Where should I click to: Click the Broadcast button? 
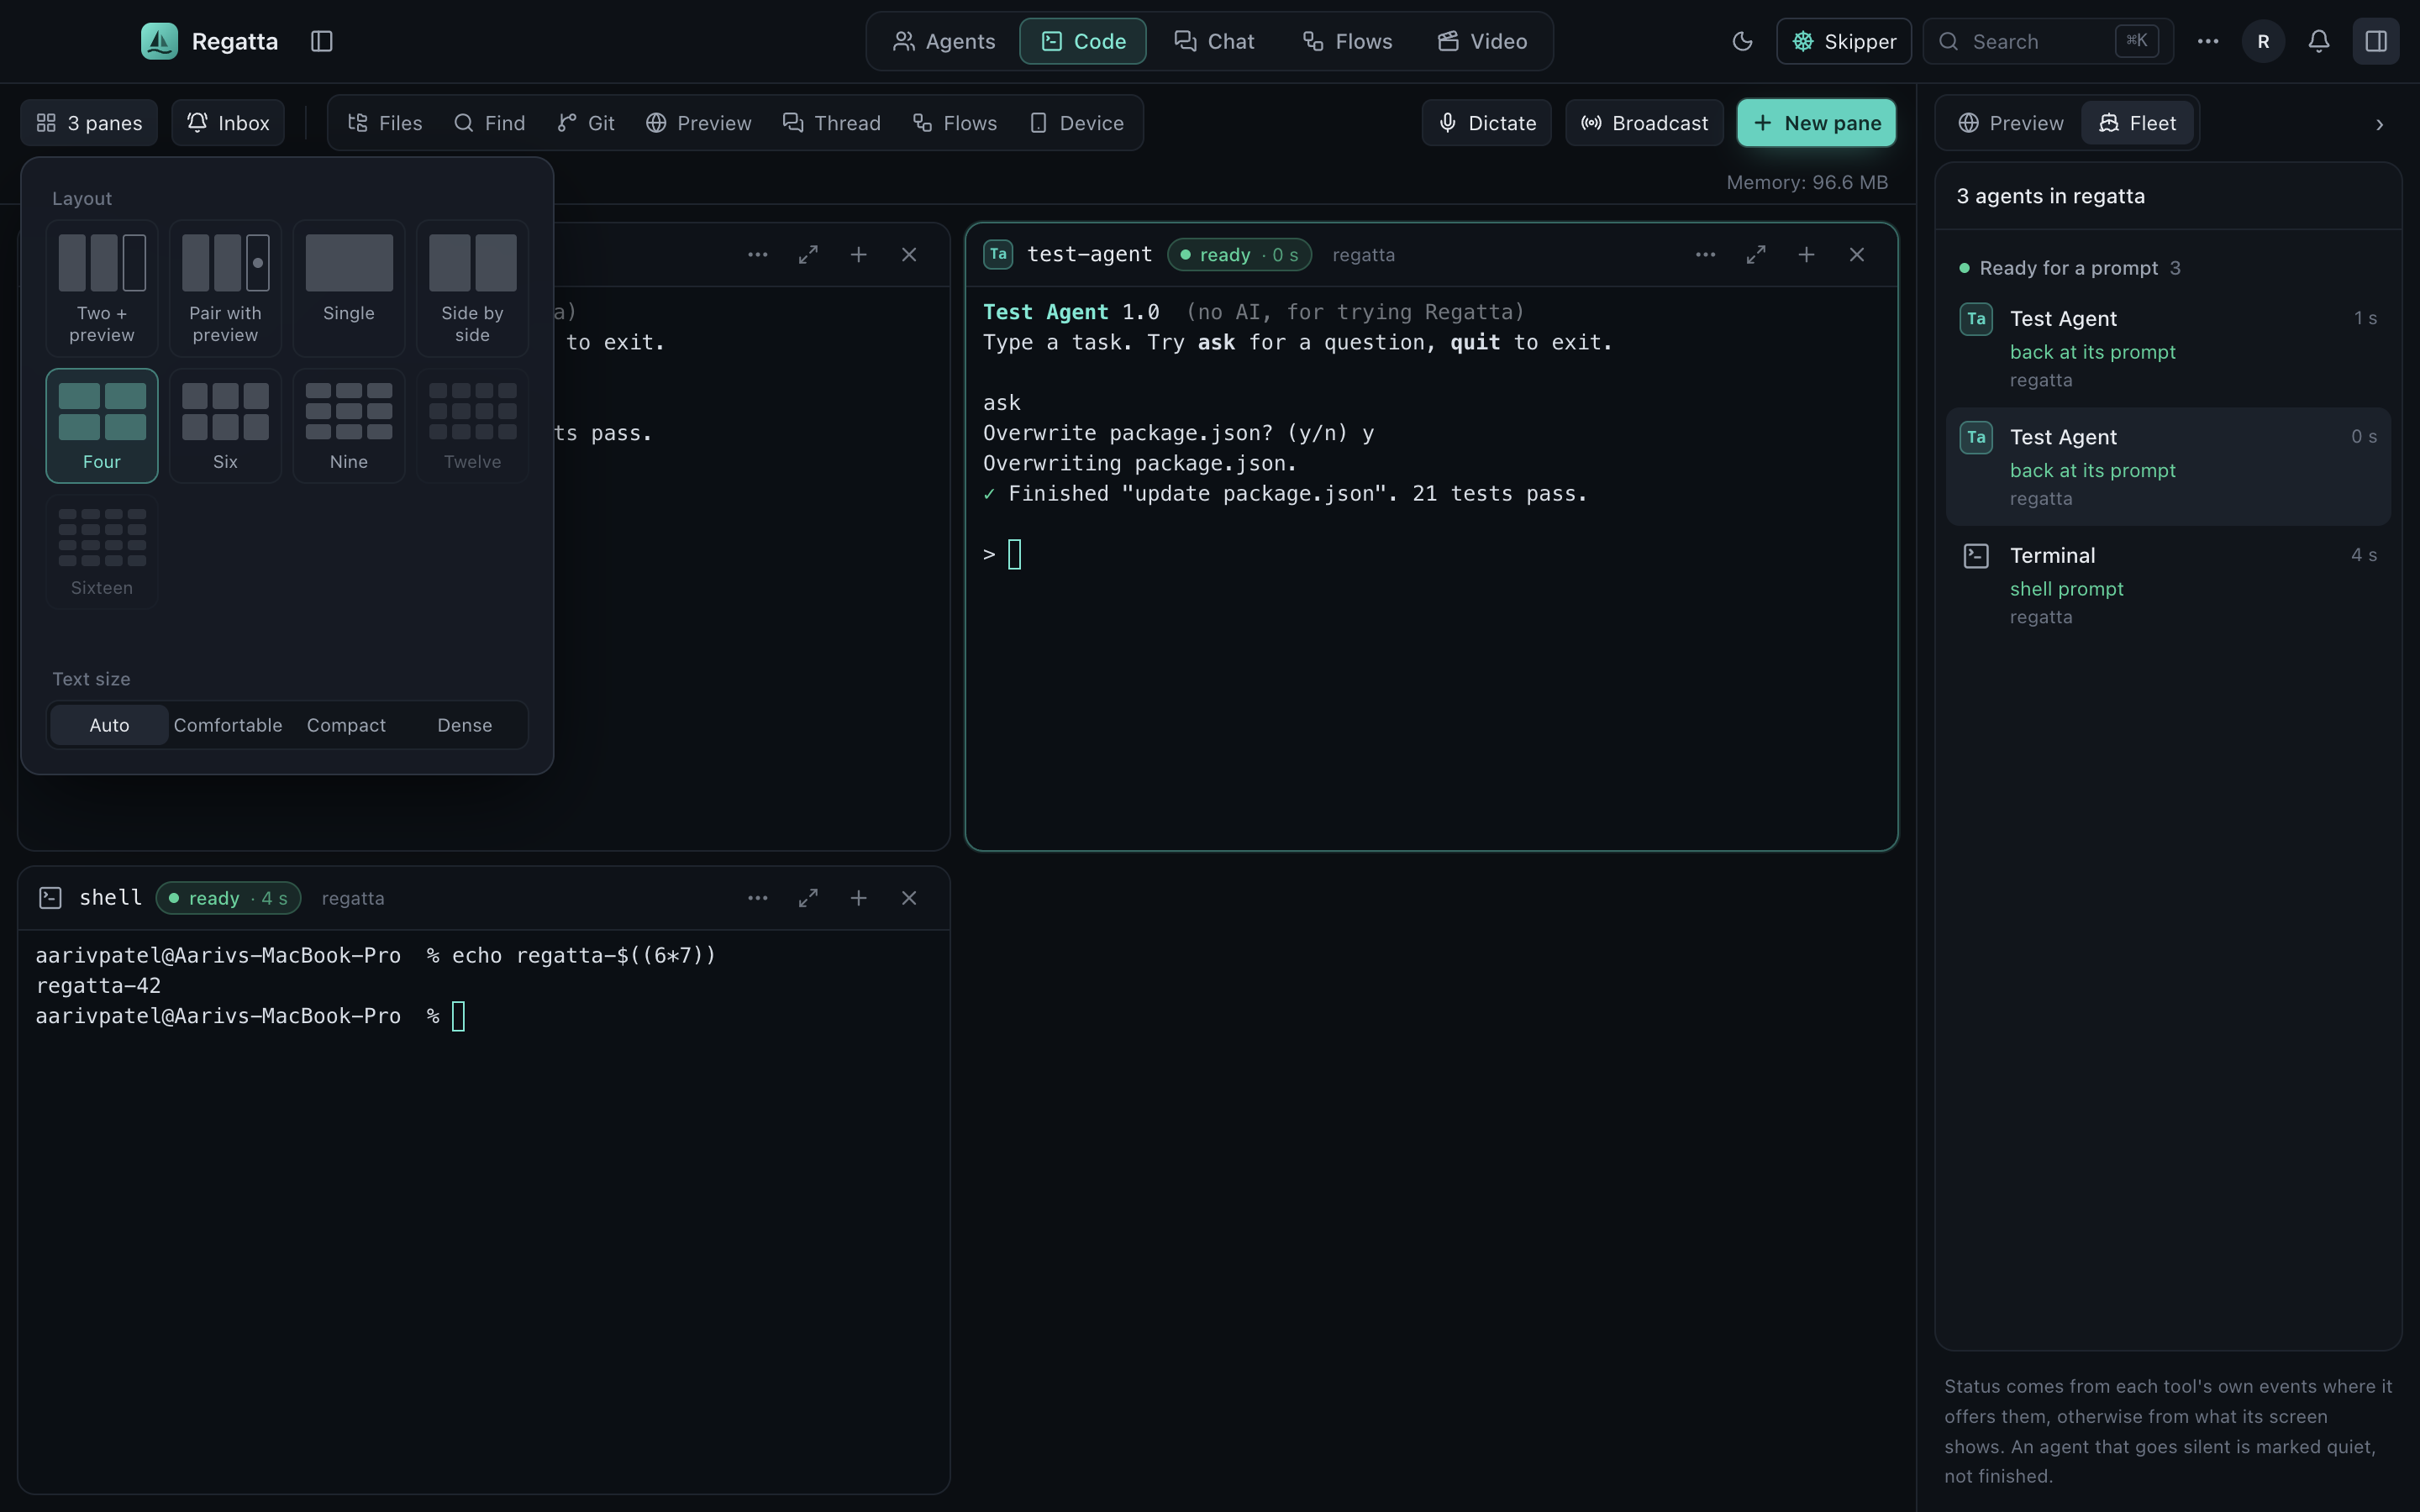[1644, 123]
